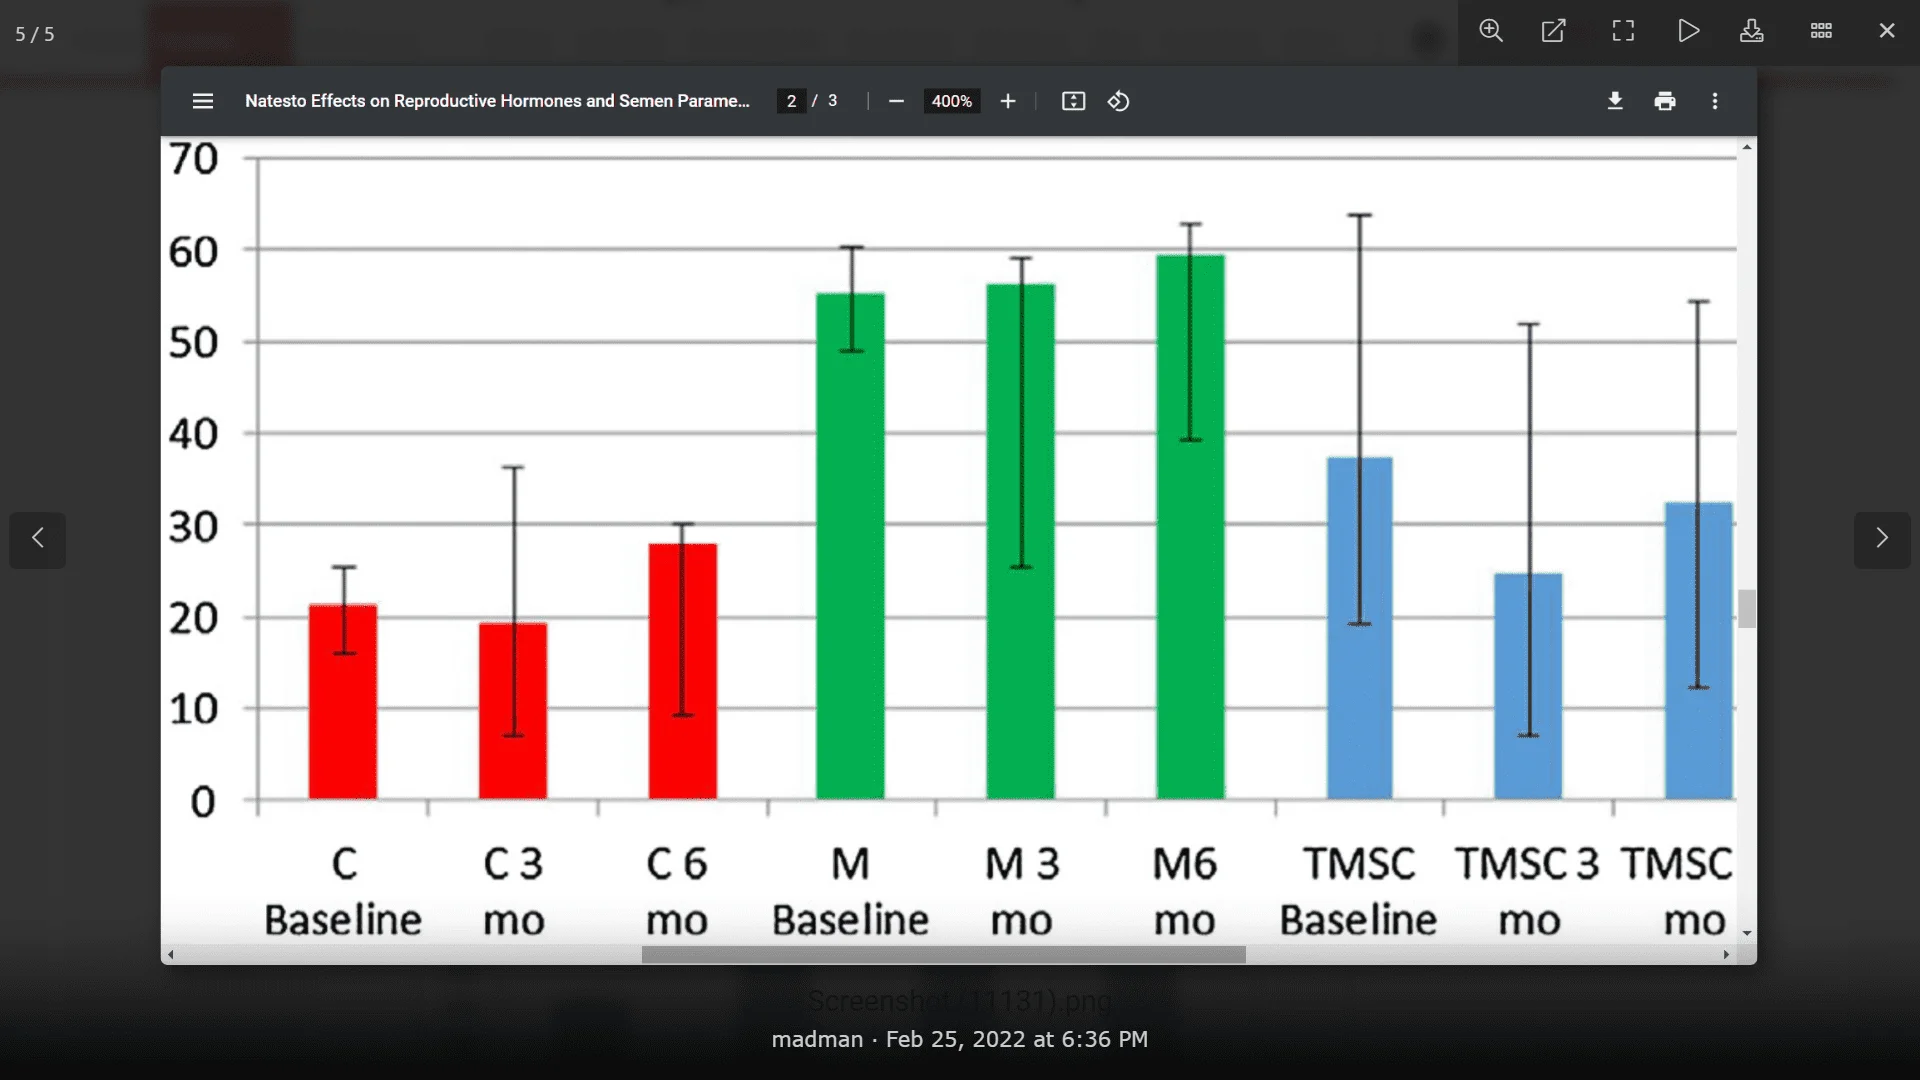Click the scroll down arrow of PDF viewer
Viewport: 1920px width, 1080px height.
coord(1747,933)
